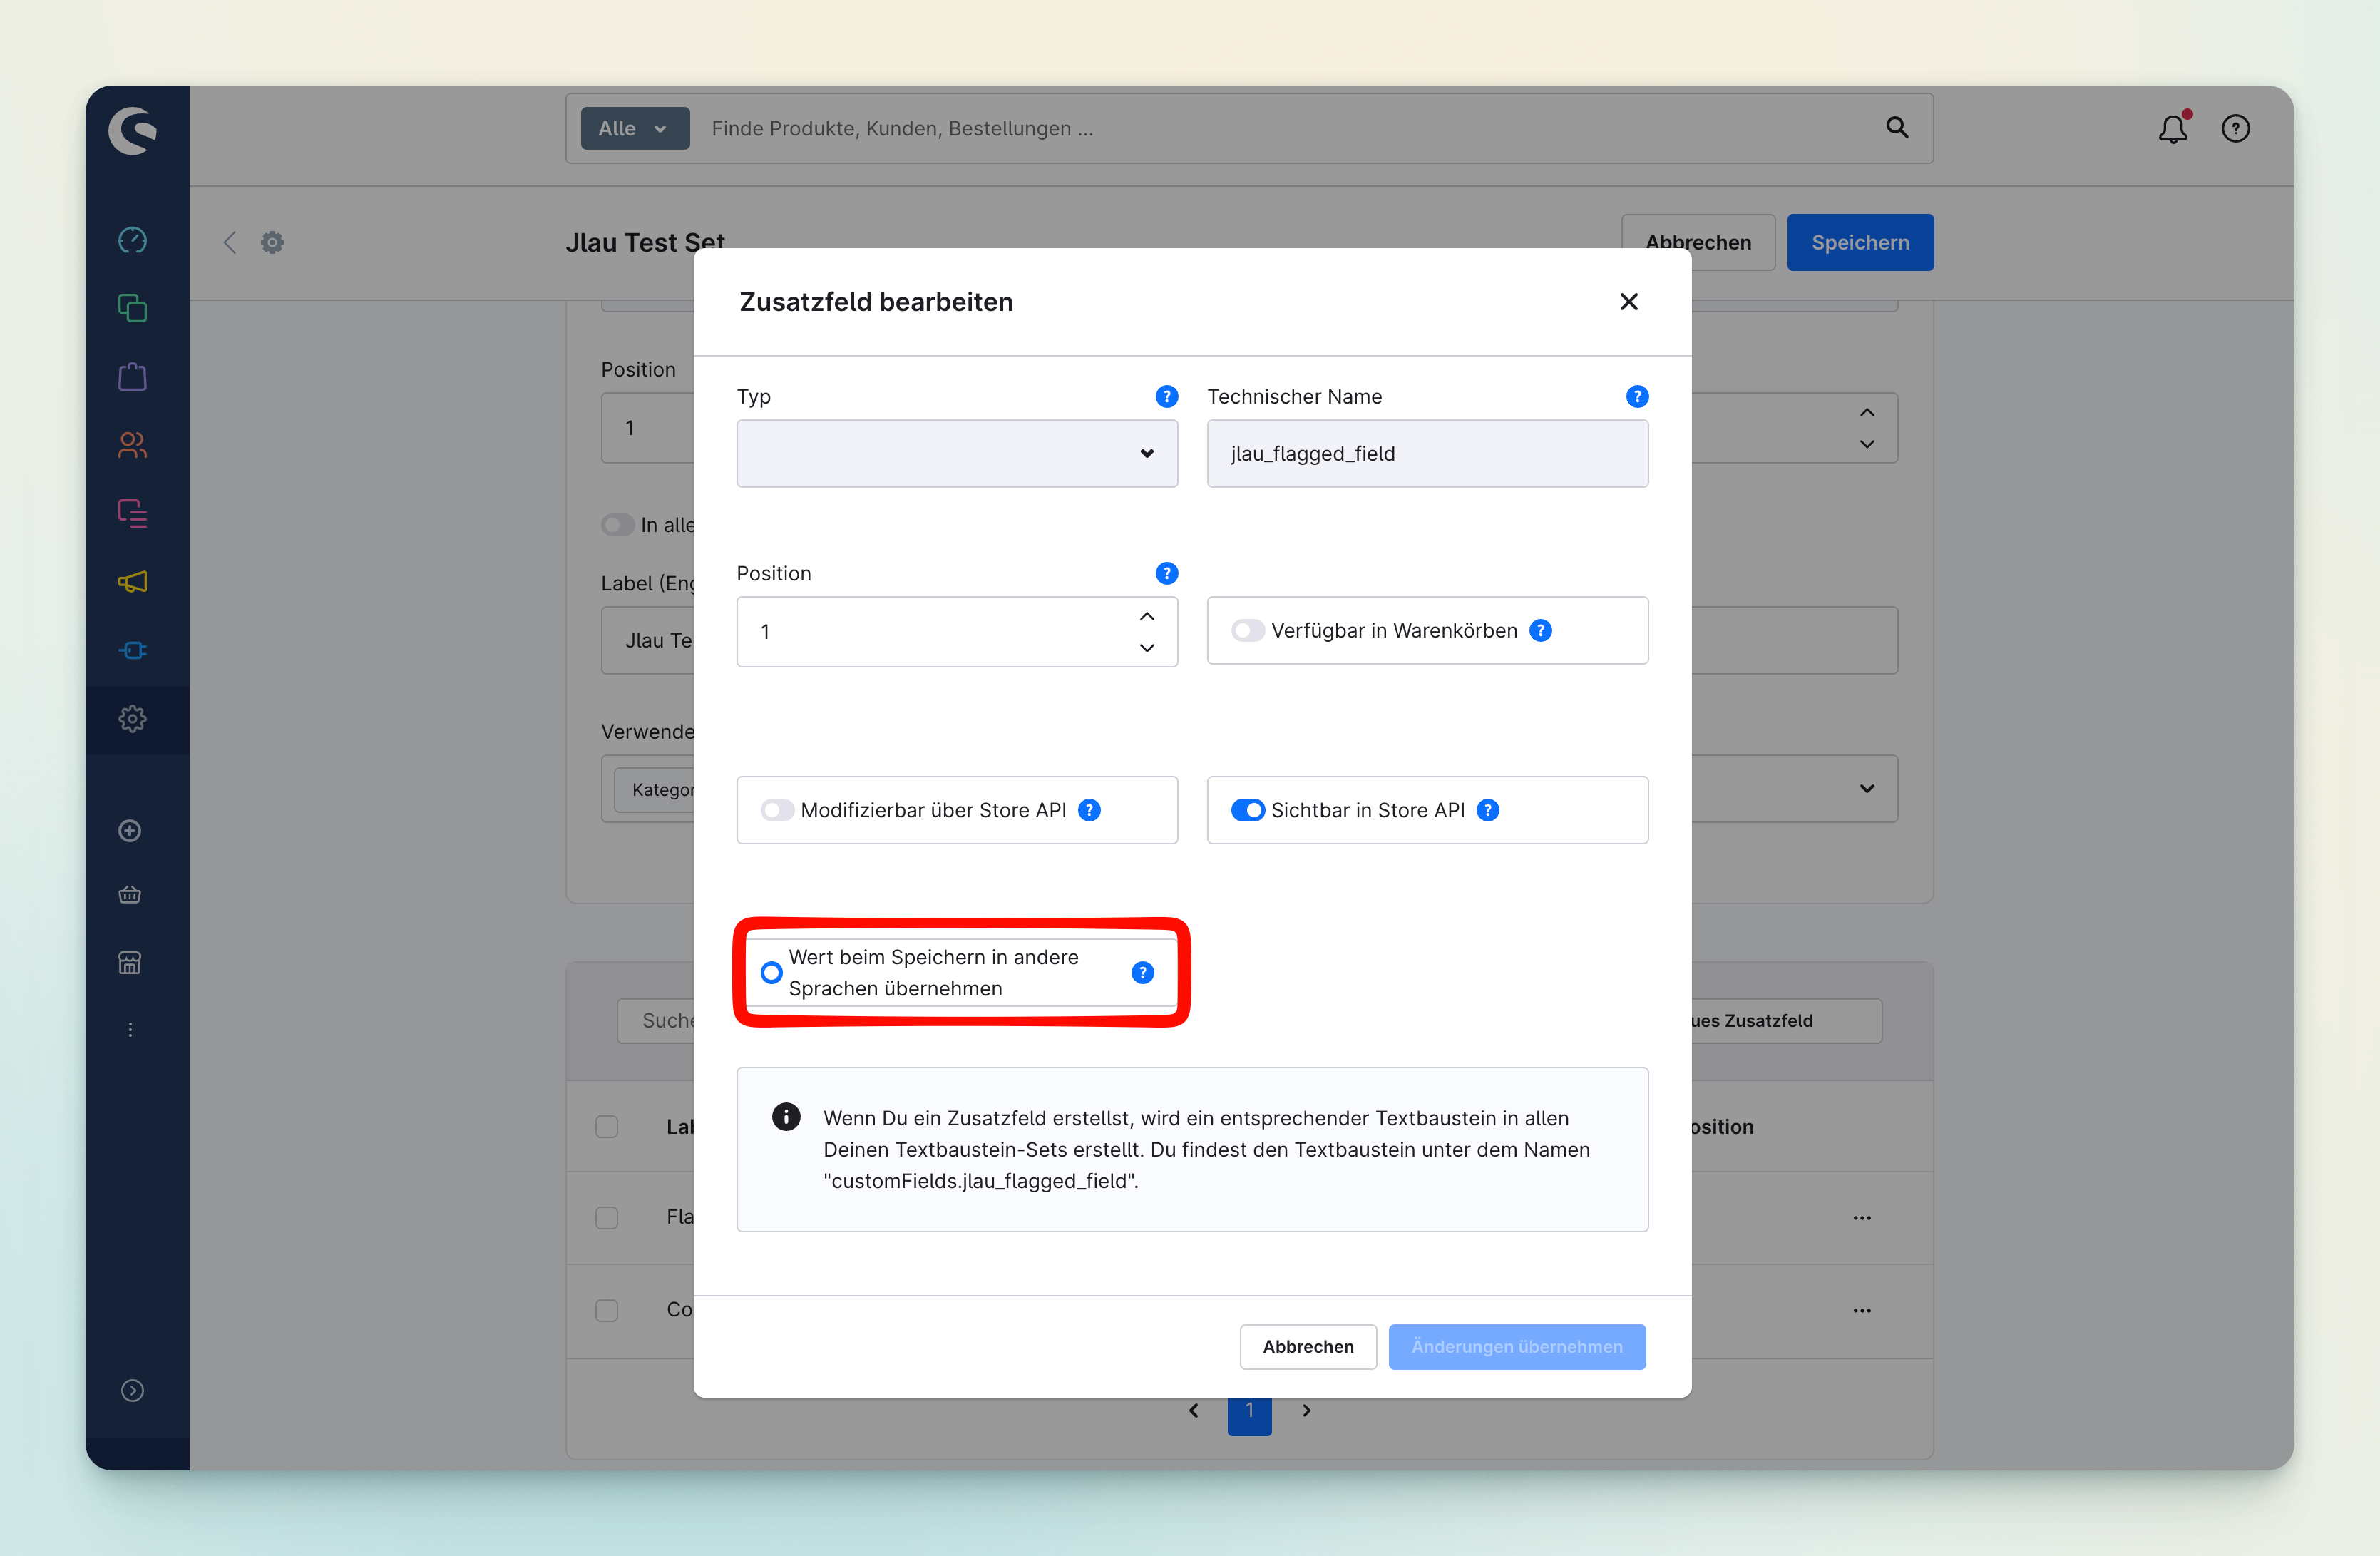The image size is (2380, 1556).
Task: Toggle Wert beim Speichern in andere Sprachen übernehmen
Action: [x=771, y=973]
